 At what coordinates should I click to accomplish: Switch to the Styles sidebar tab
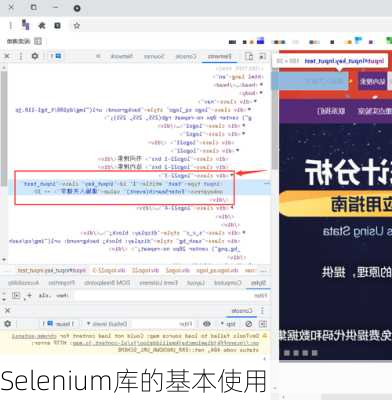pyautogui.click(x=258, y=283)
